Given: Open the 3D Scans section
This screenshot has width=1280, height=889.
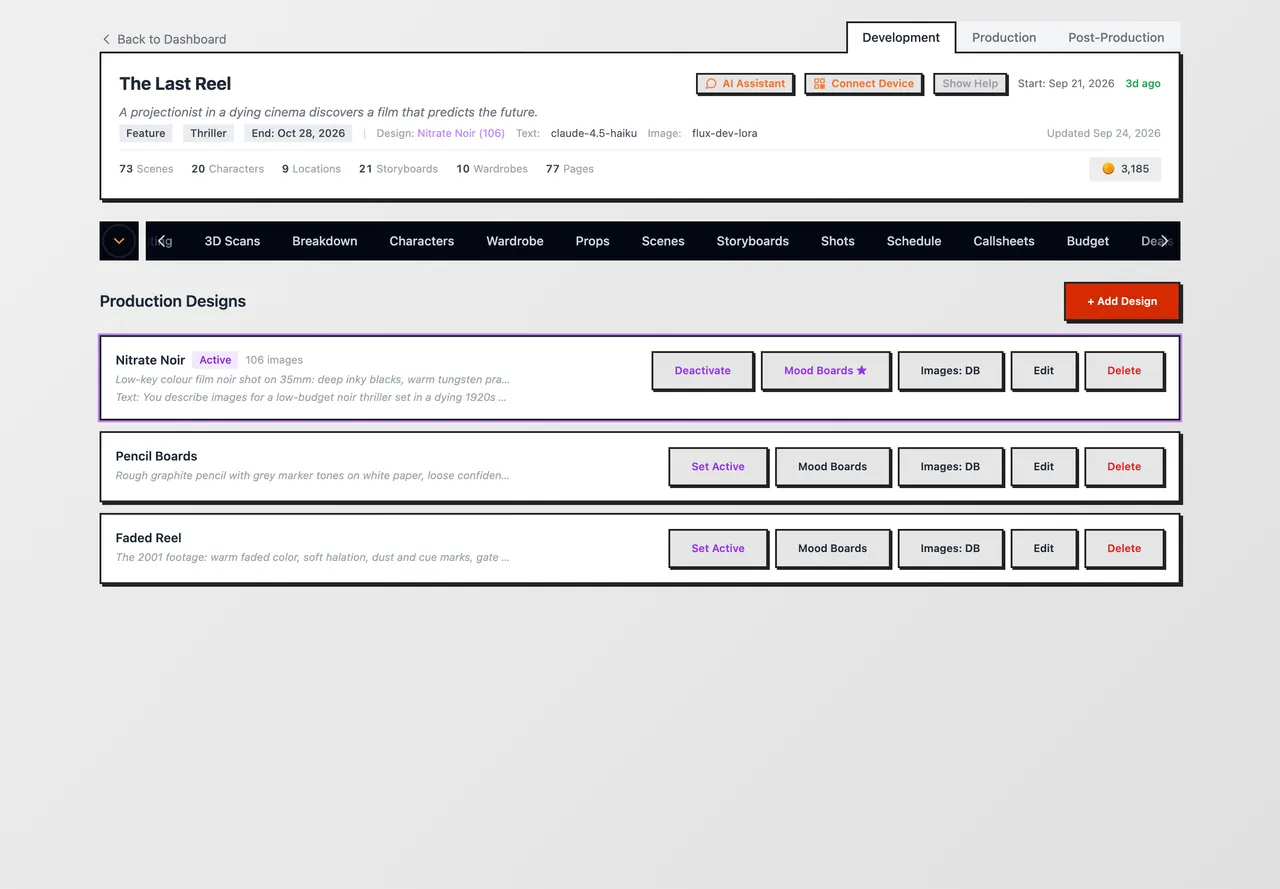Looking at the screenshot, I should pos(232,241).
